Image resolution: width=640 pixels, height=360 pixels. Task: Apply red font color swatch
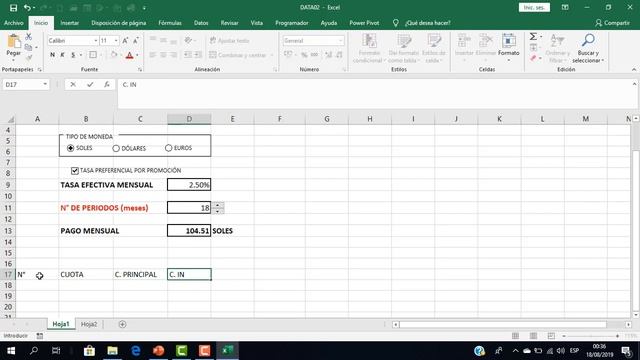point(129,55)
